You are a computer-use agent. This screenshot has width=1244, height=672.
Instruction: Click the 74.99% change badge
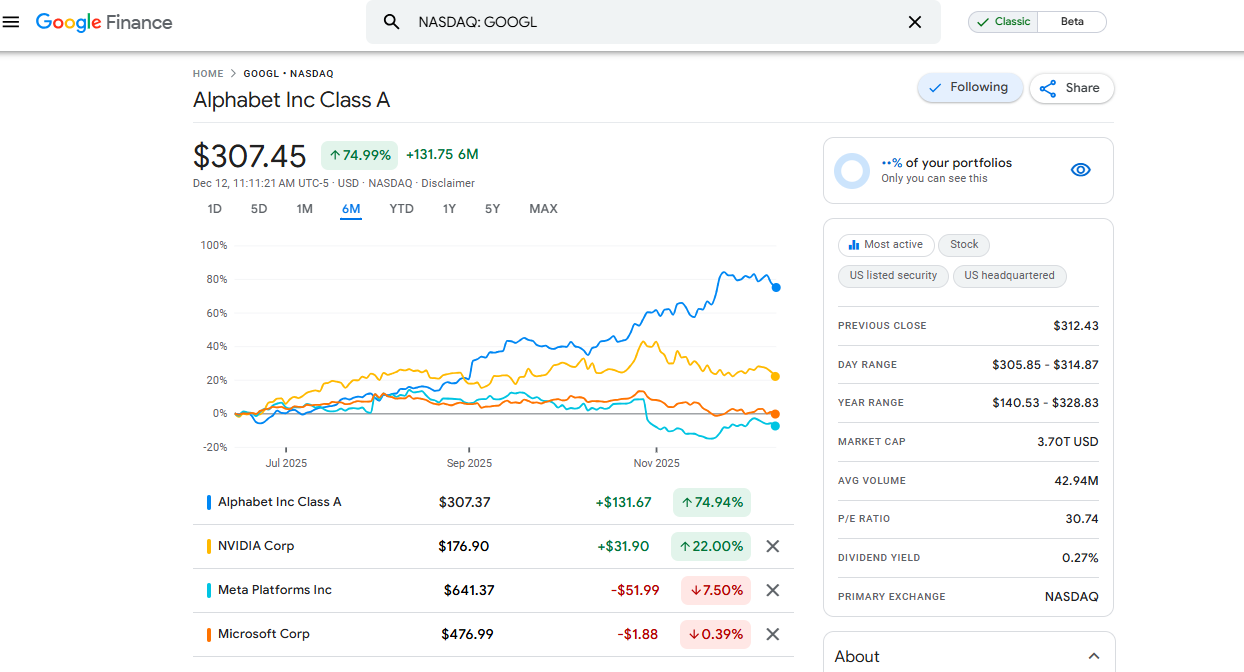pos(360,155)
